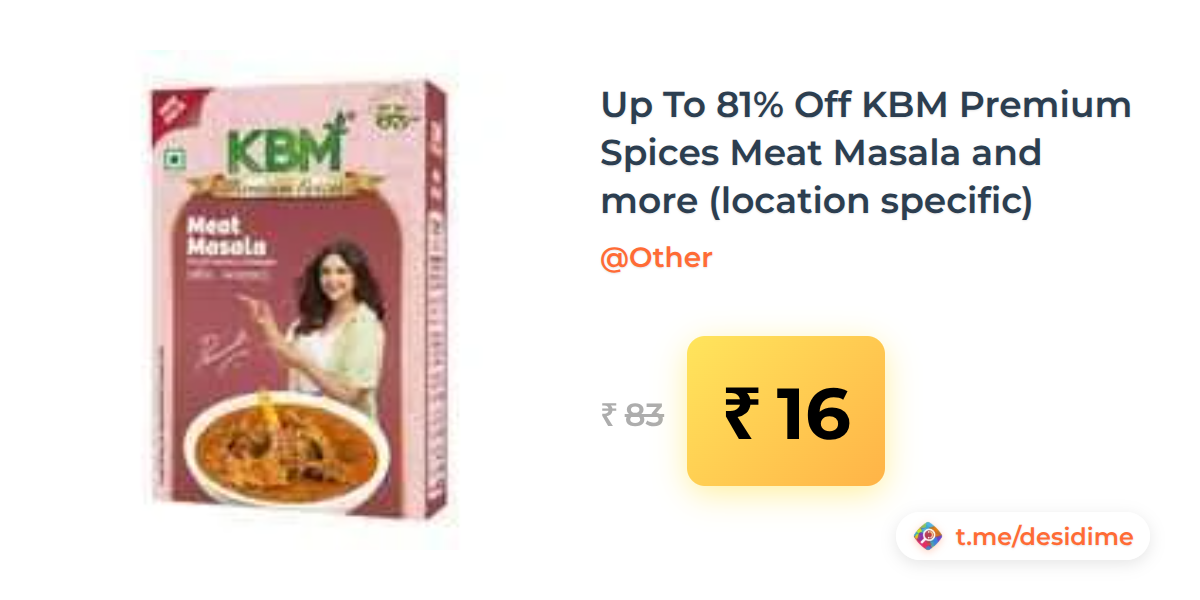
Task: Click the DesiDime logo icon
Action: [x=928, y=537]
